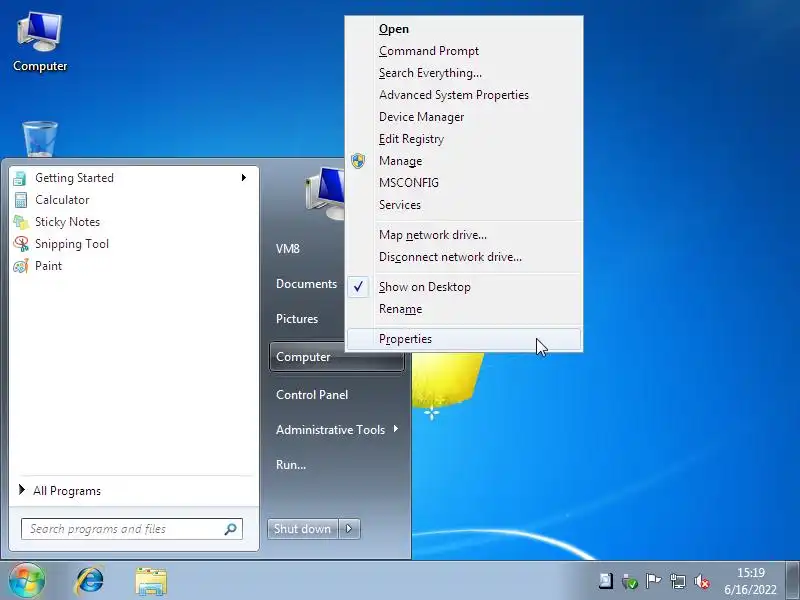Choose Map network drive...
The image size is (800, 600).
[464, 235]
